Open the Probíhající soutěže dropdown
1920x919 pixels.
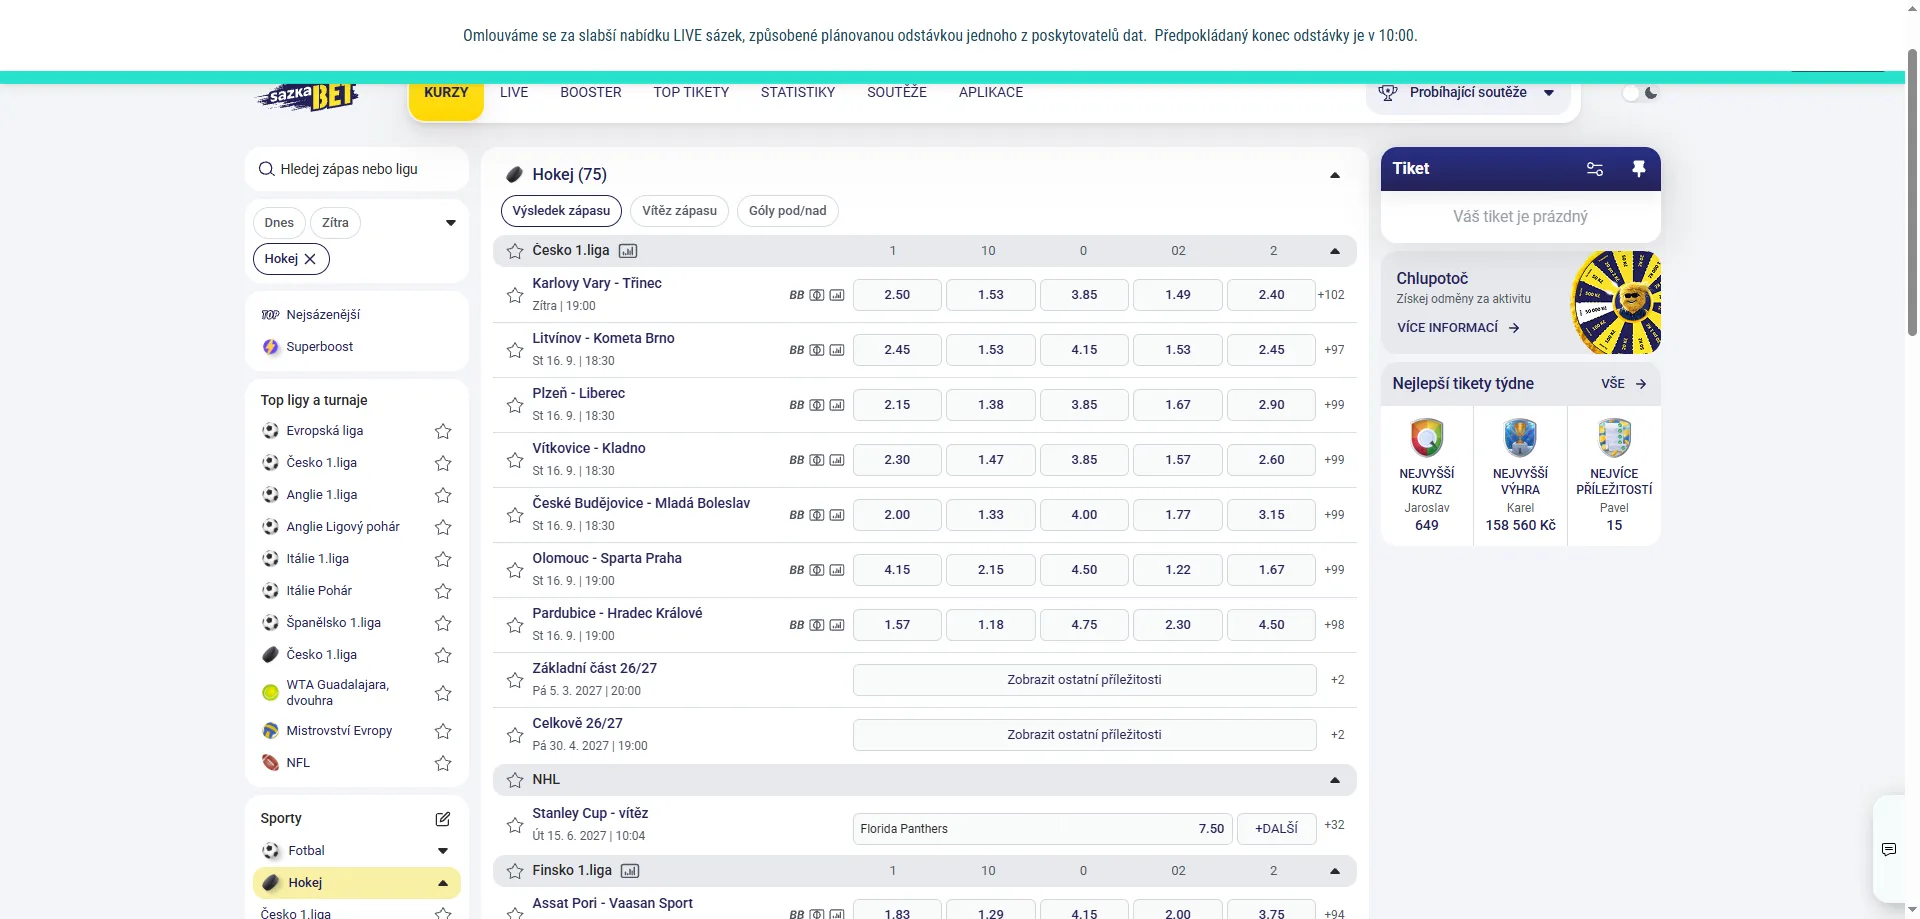click(1467, 93)
